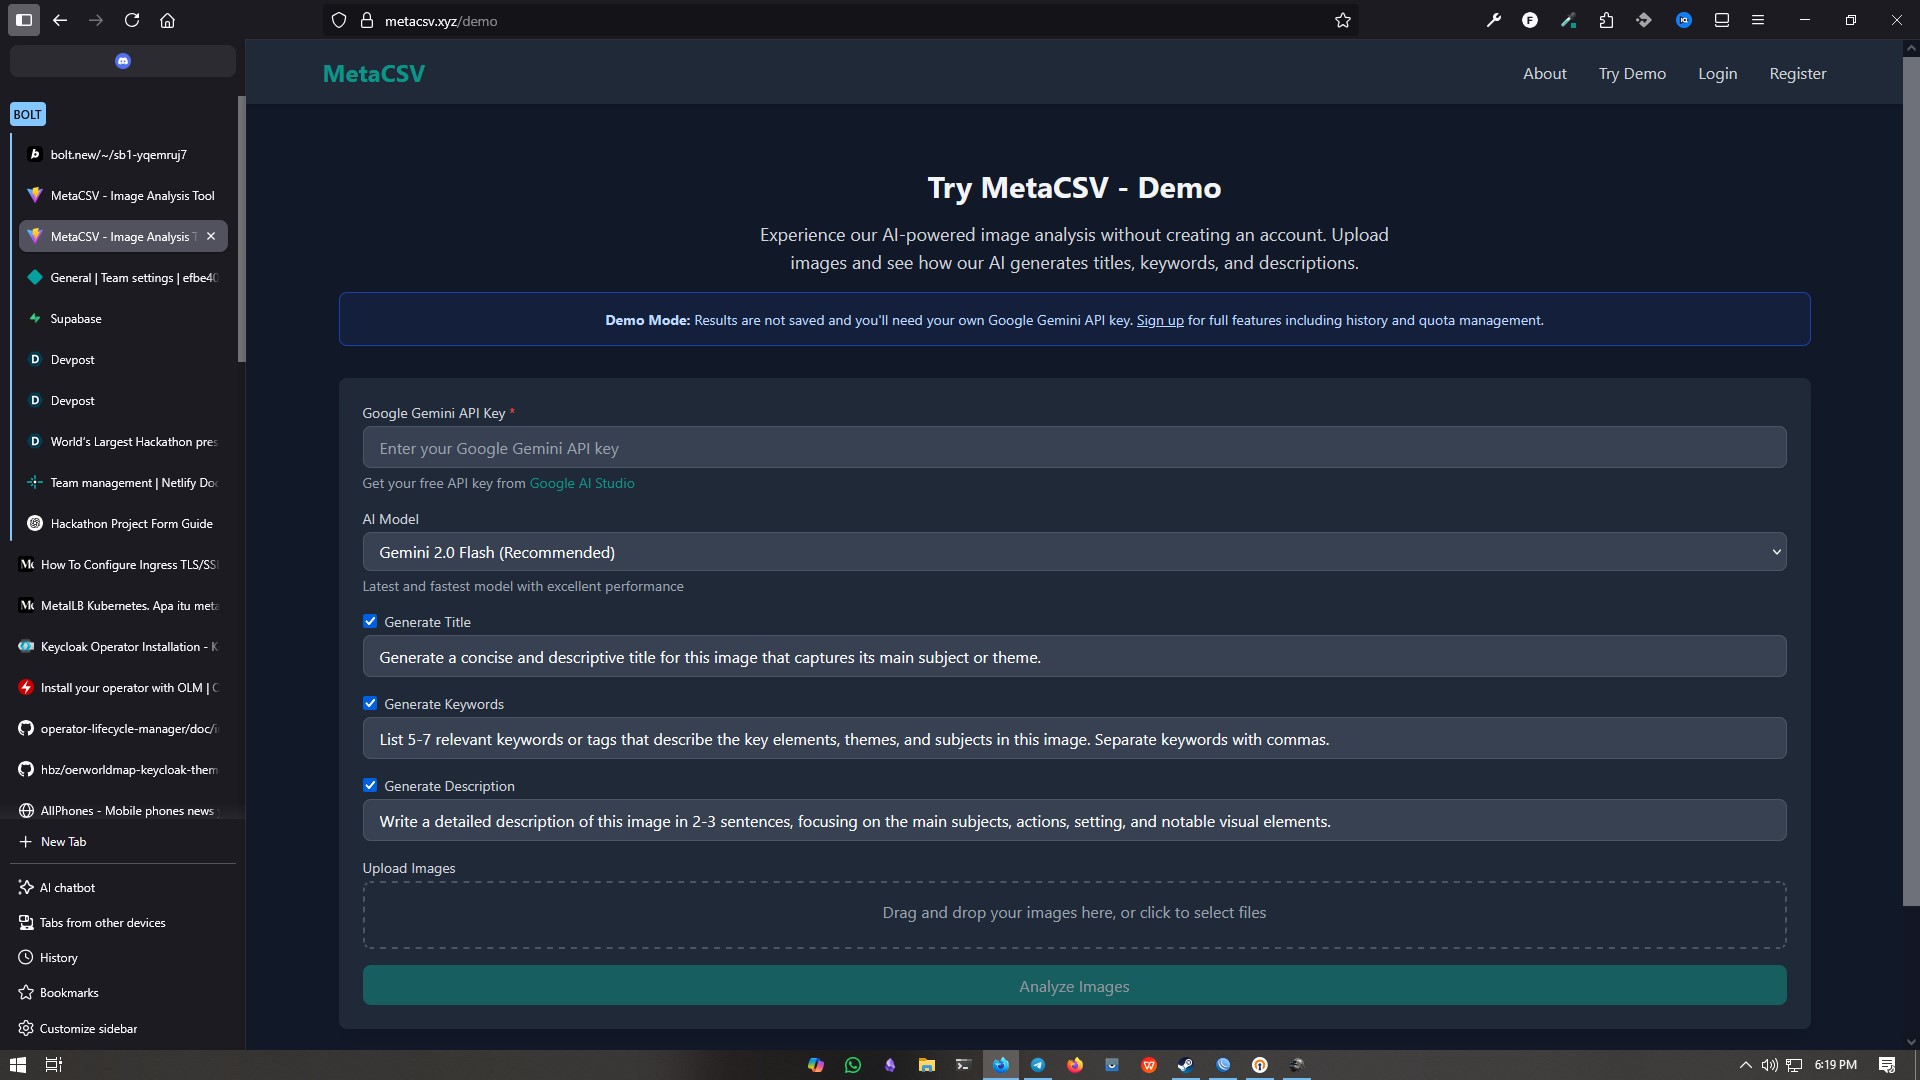Open the Google AI Studio link

click(581, 483)
